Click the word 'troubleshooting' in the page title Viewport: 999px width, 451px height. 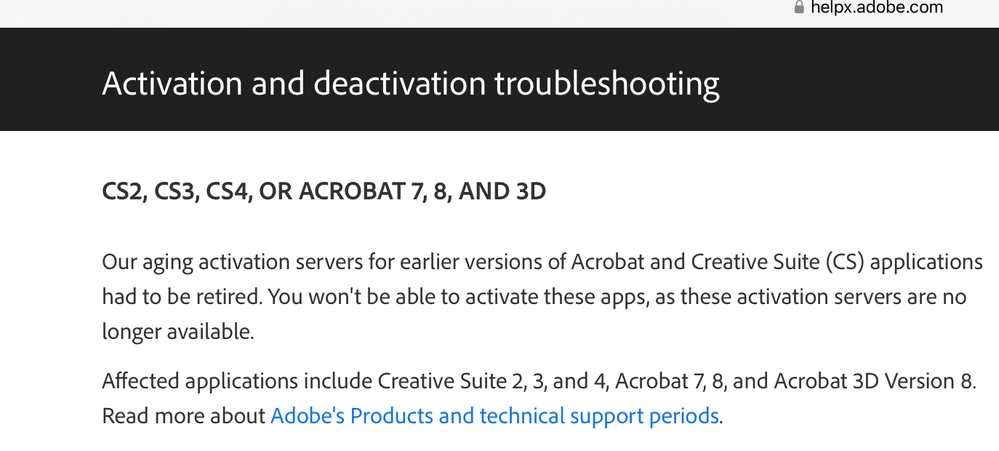click(x=607, y=84)
